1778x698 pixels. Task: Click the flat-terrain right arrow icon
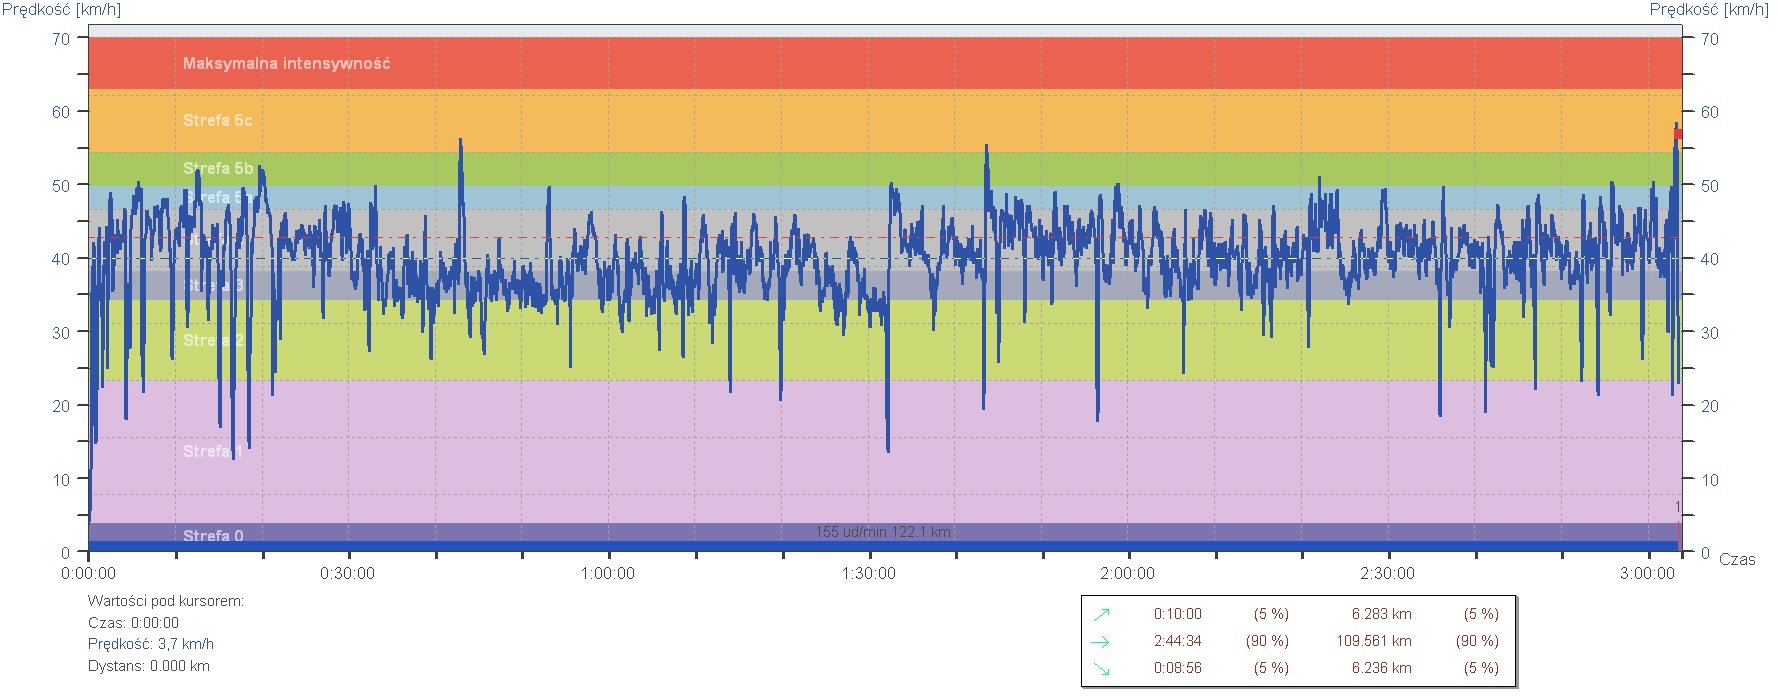(x=1101, y=642)
